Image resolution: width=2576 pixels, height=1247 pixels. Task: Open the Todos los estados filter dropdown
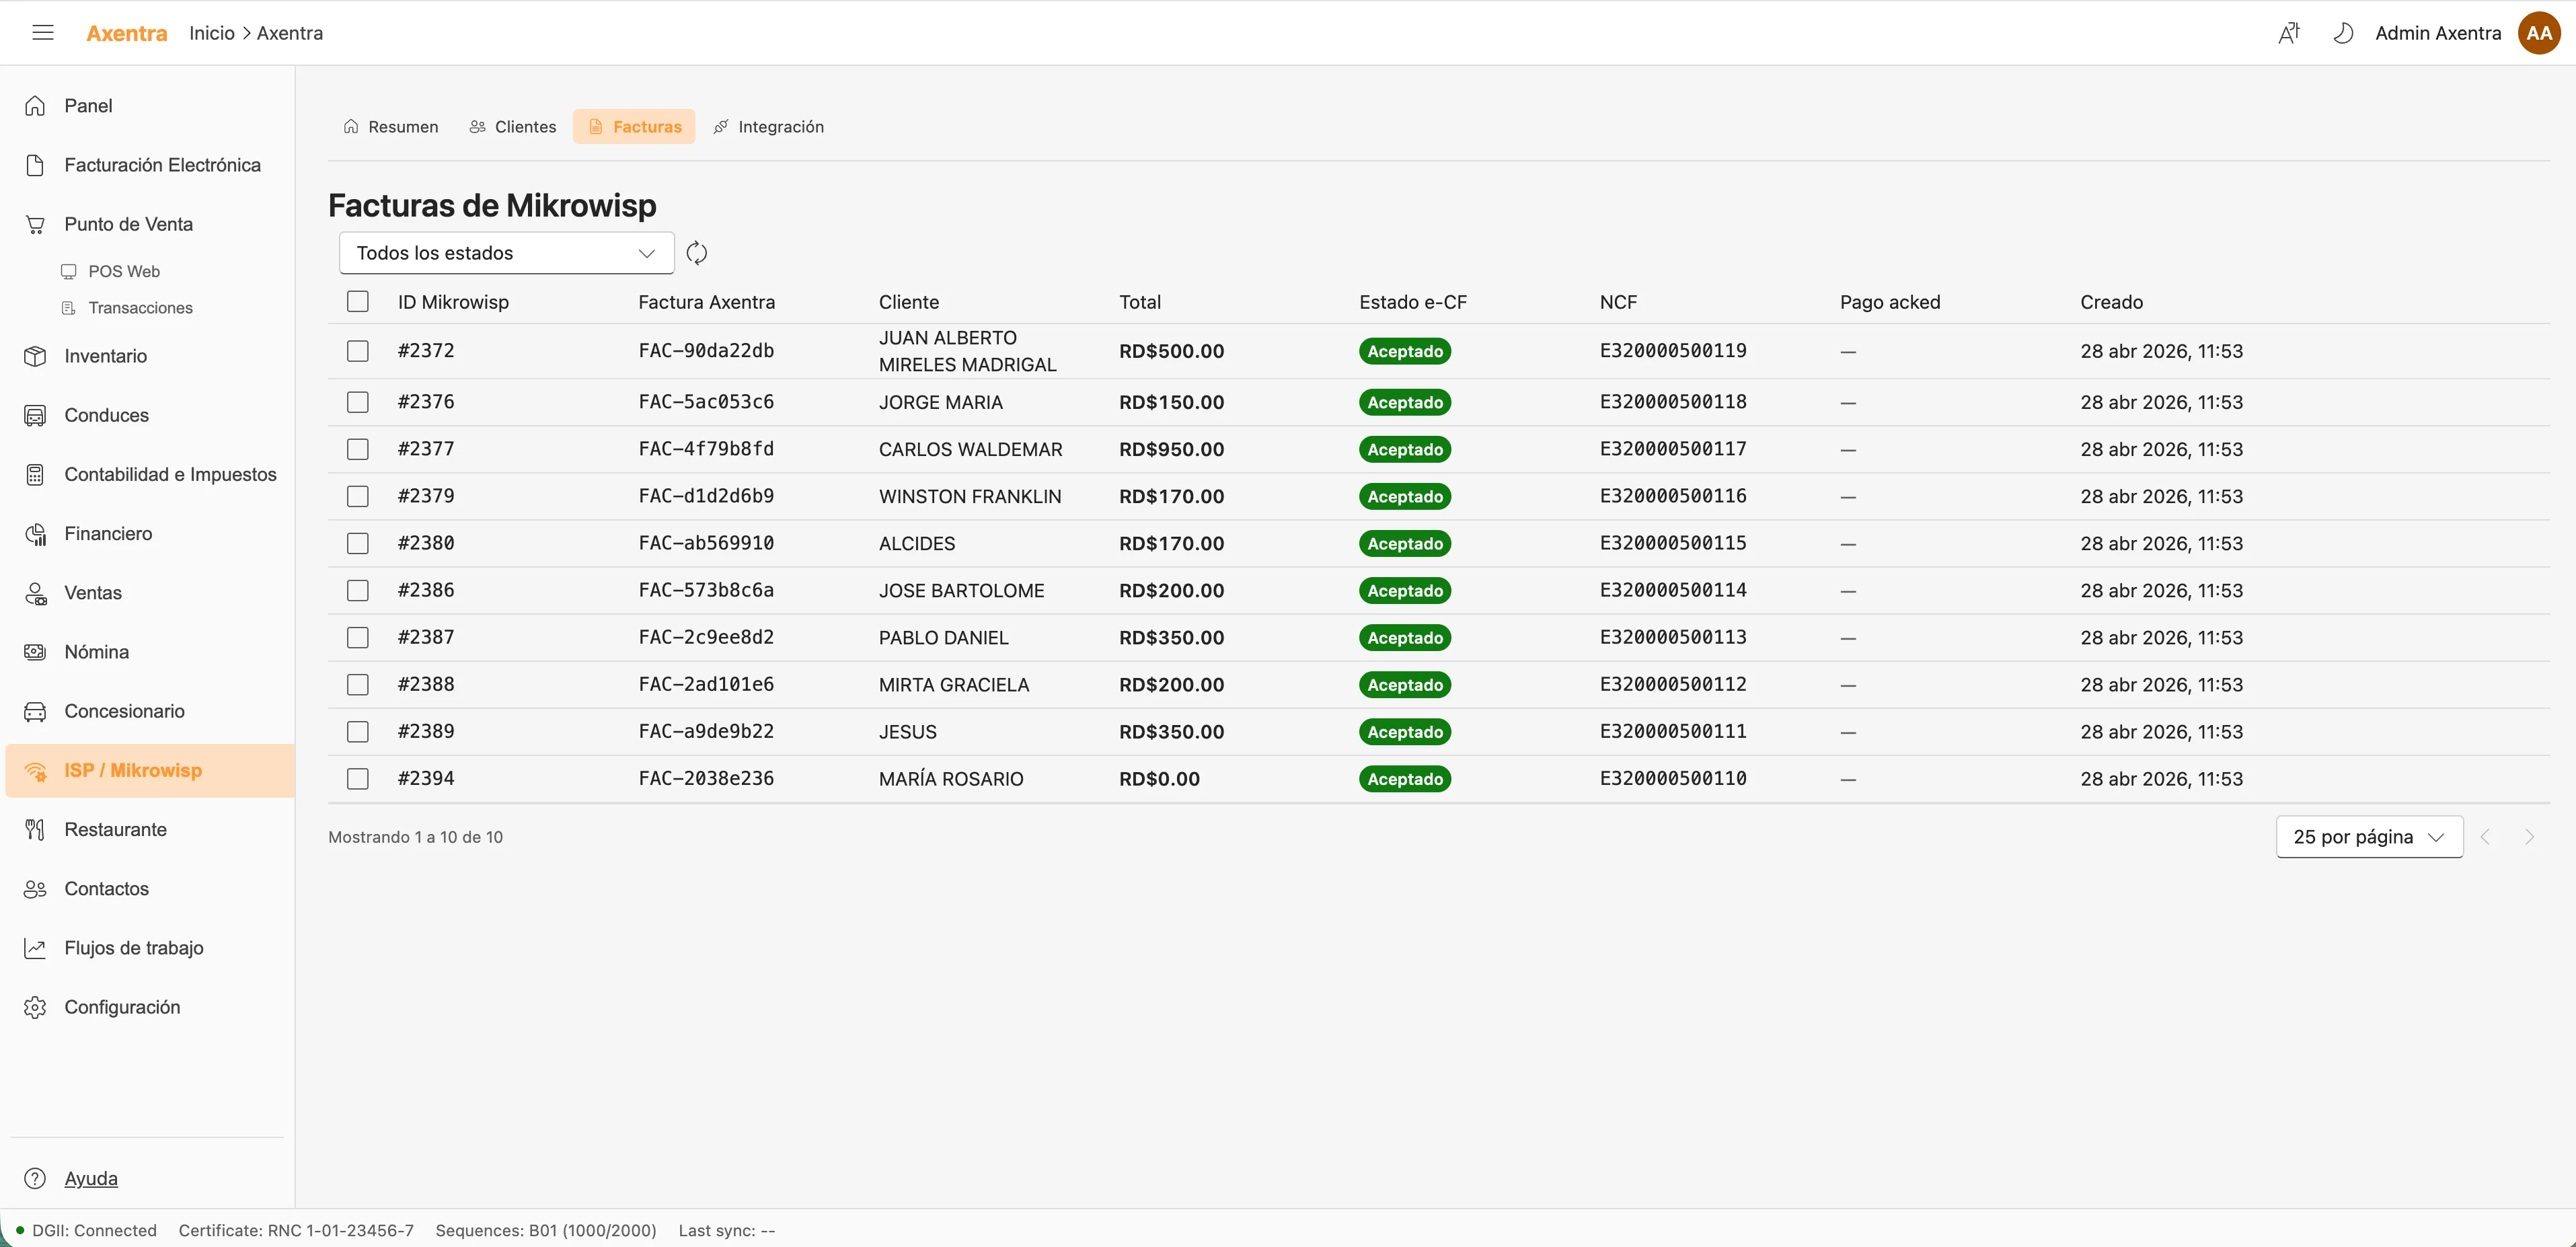pos(507,253)
